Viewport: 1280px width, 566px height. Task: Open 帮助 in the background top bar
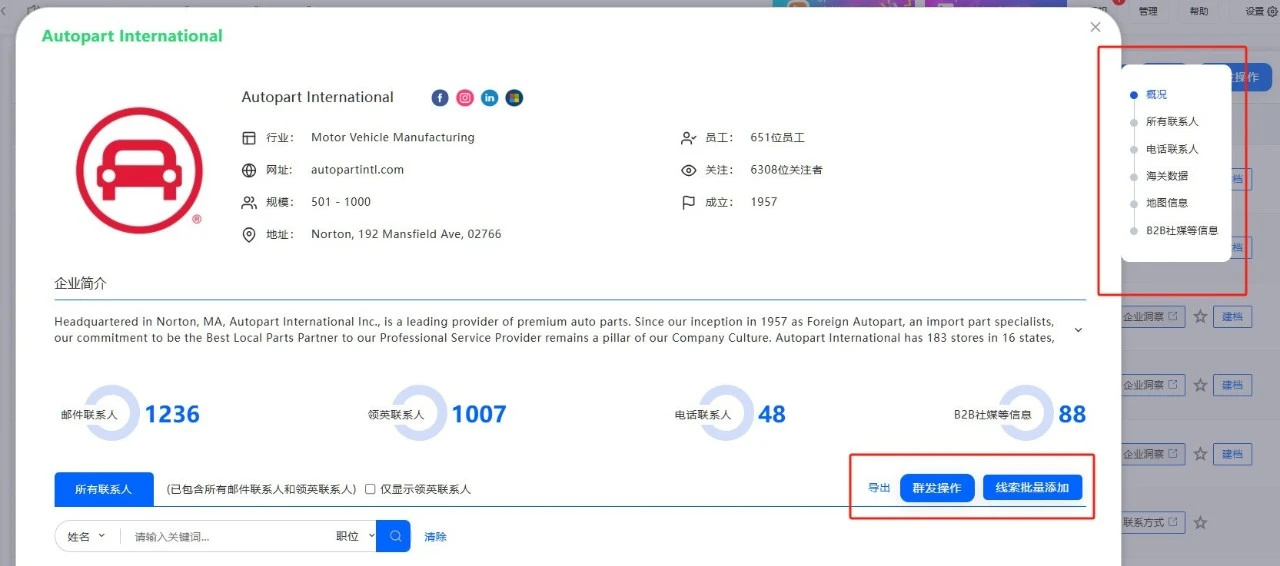pos(1198,12)
